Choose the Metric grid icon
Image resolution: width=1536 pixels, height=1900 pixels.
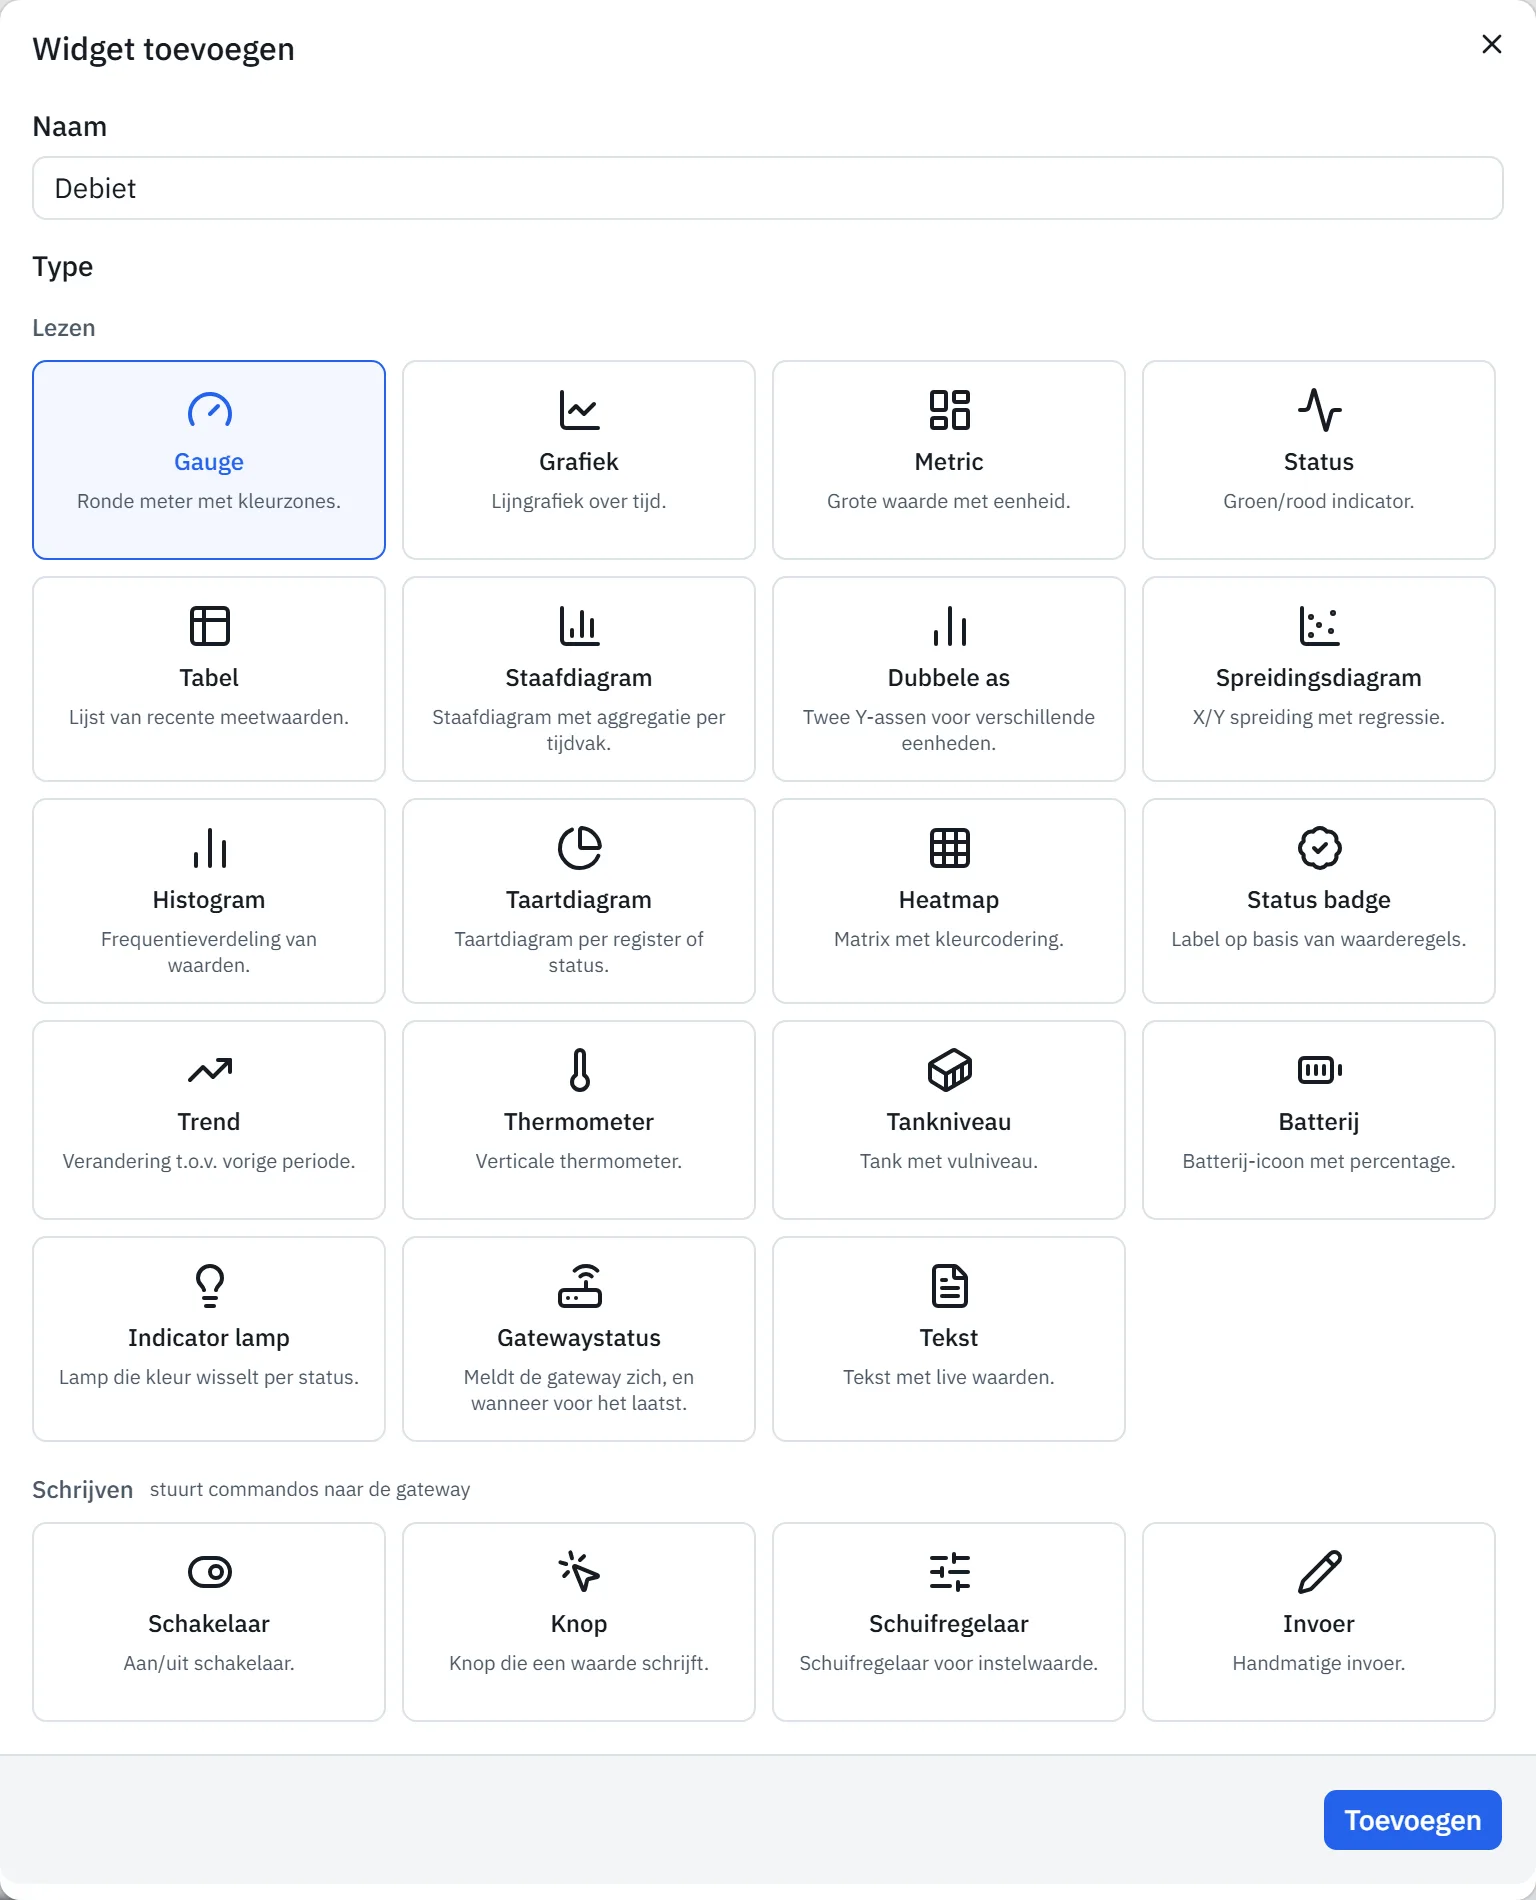(949, 410)
